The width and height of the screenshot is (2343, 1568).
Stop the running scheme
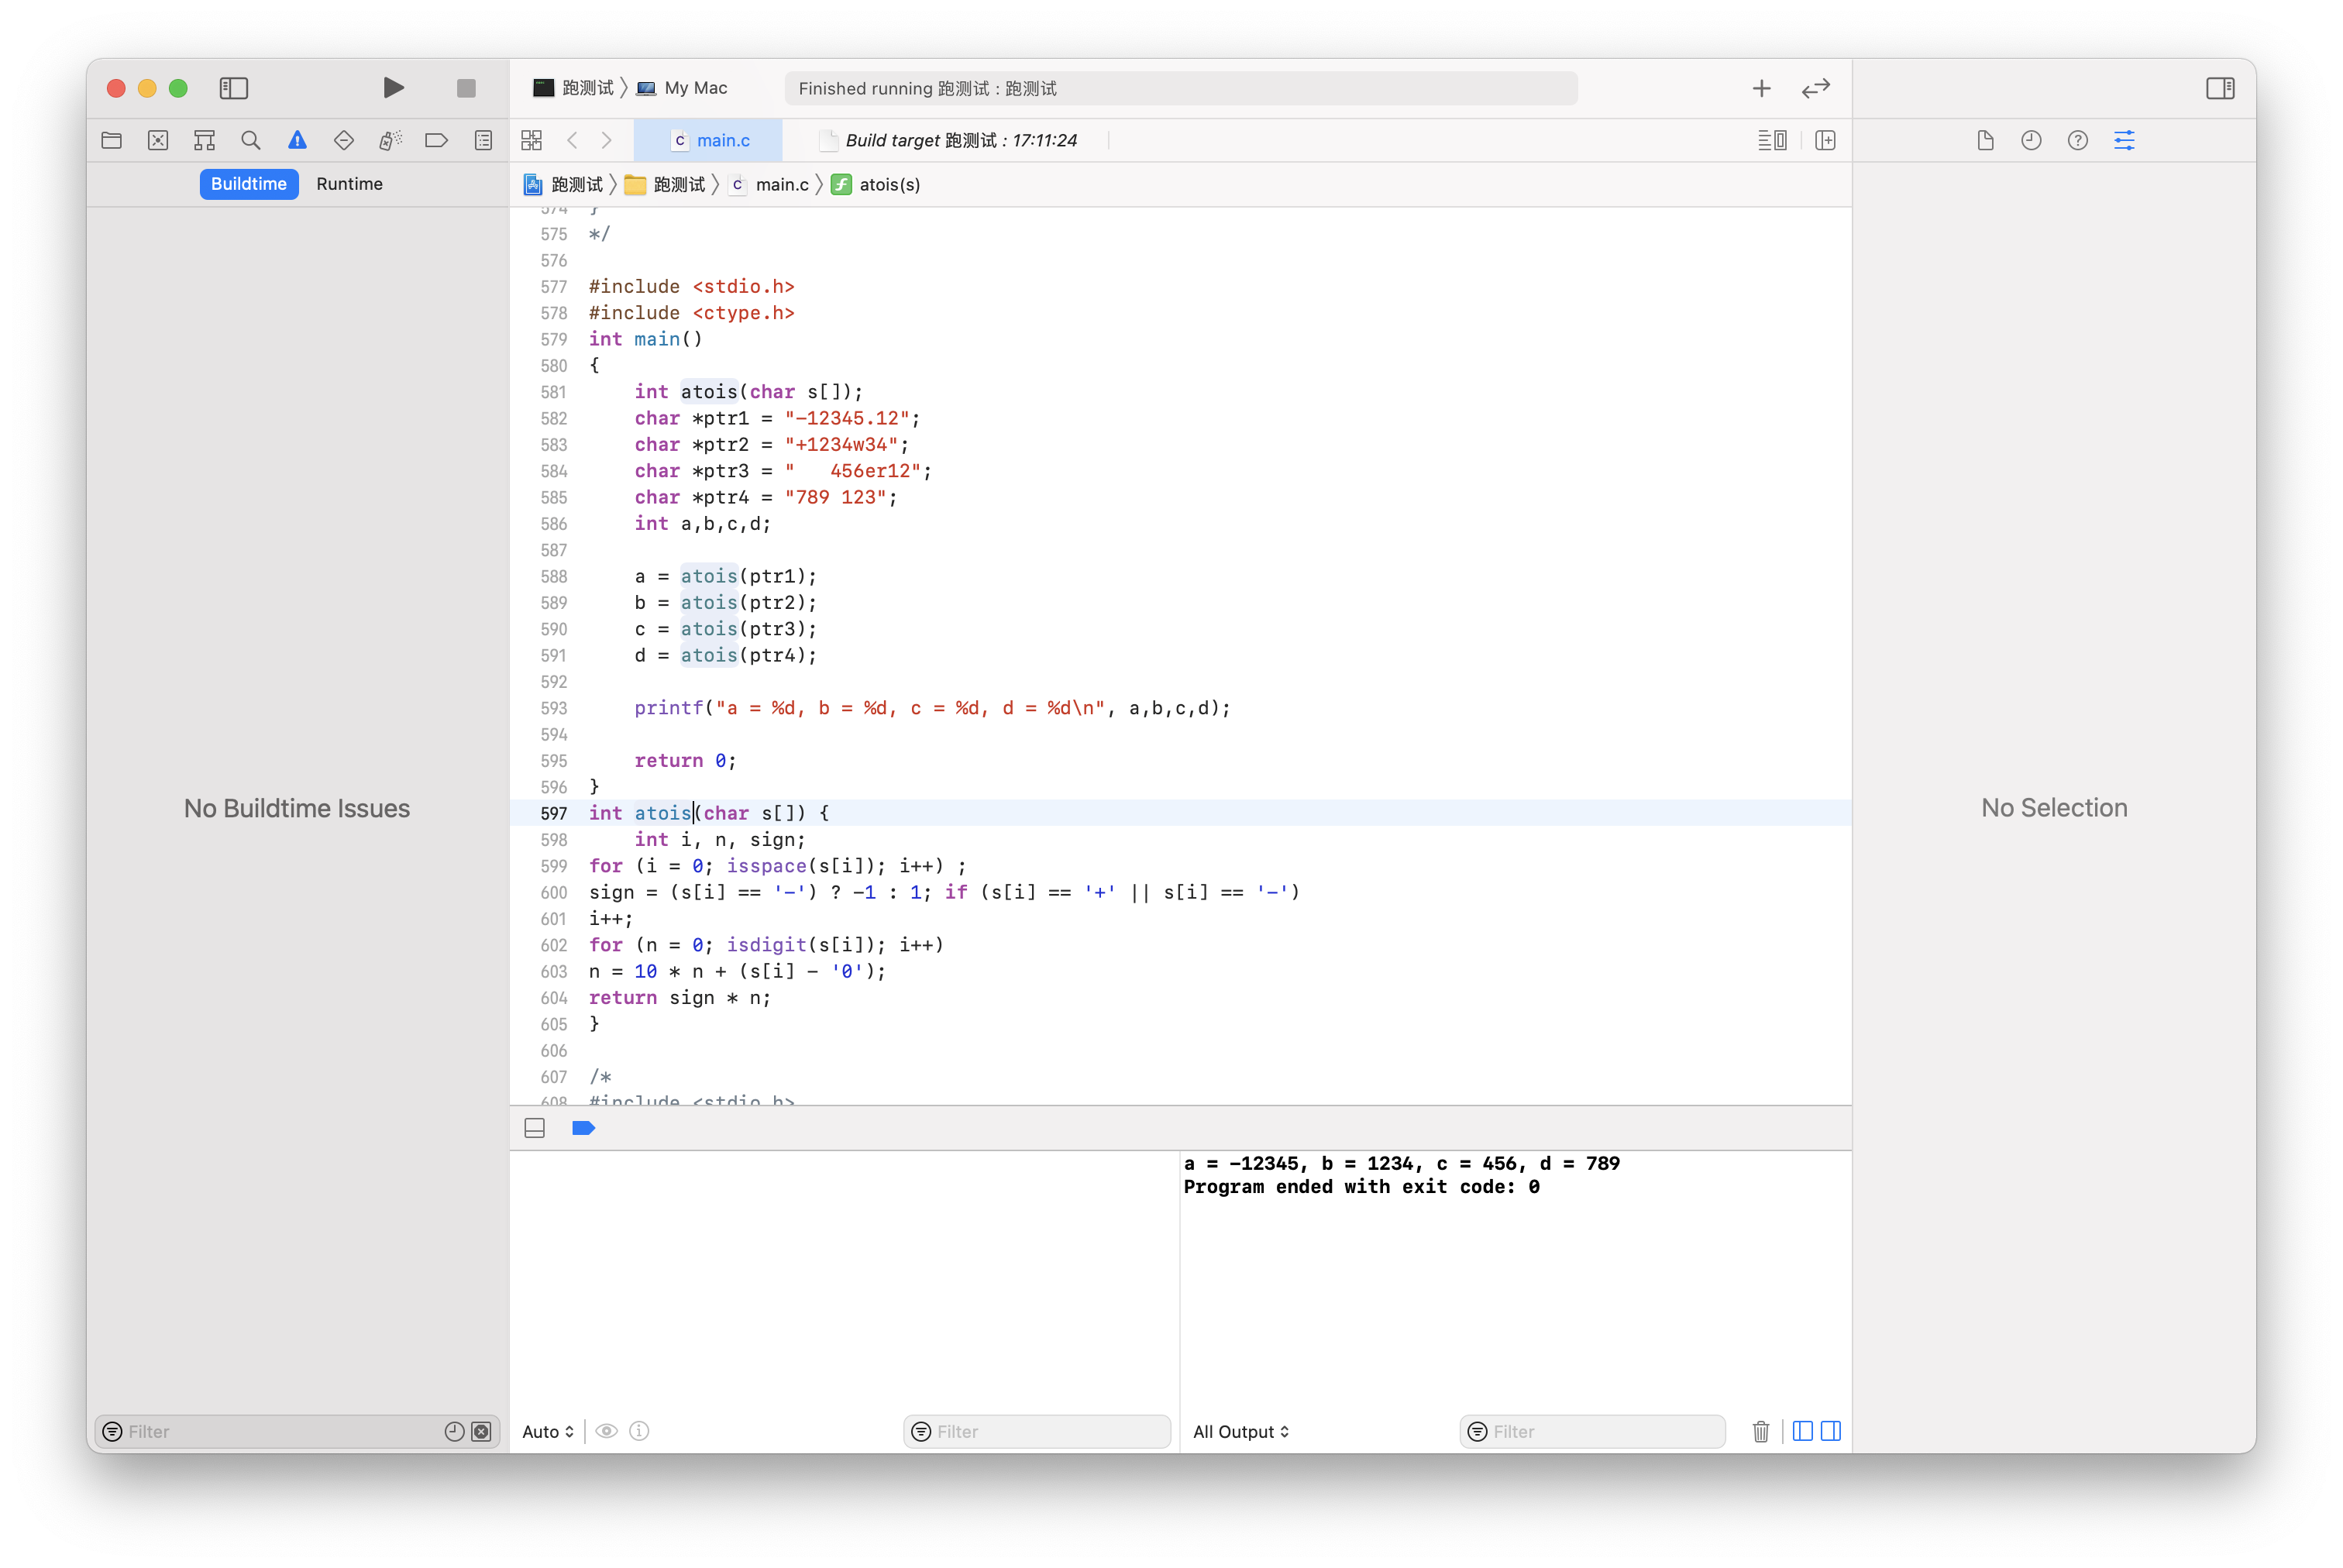(466, 88)
